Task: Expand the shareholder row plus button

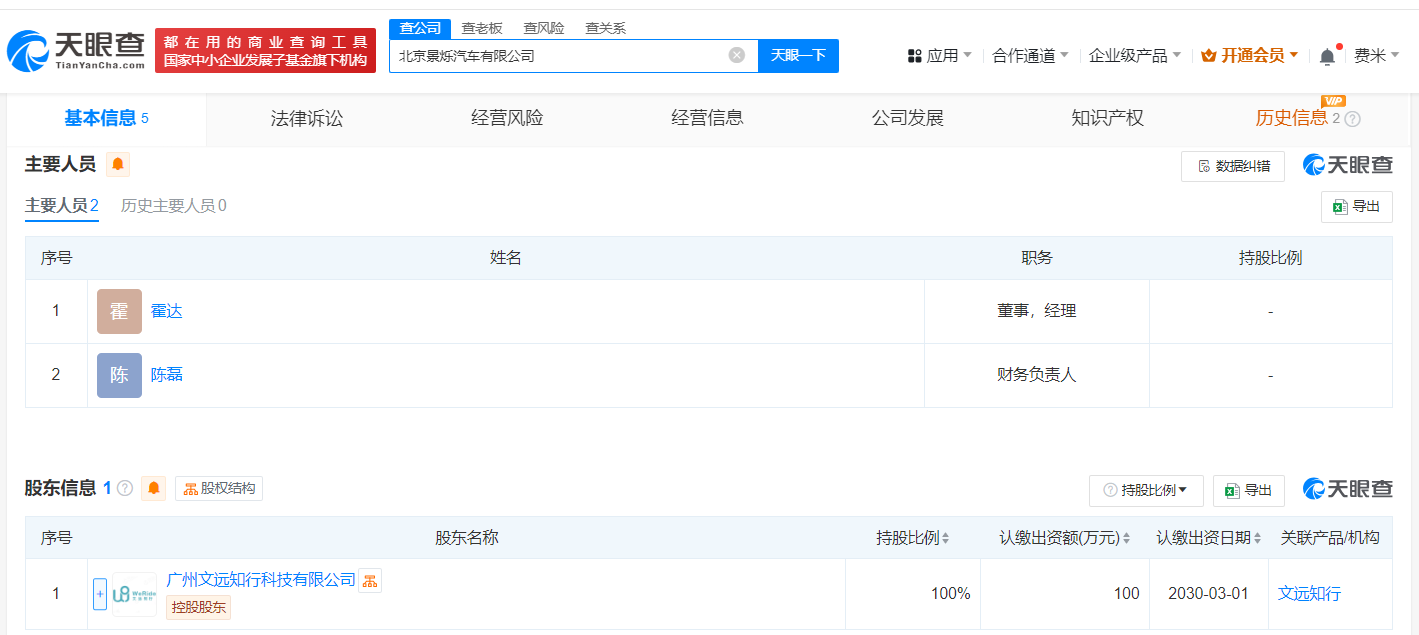Action: click(100, 594)
